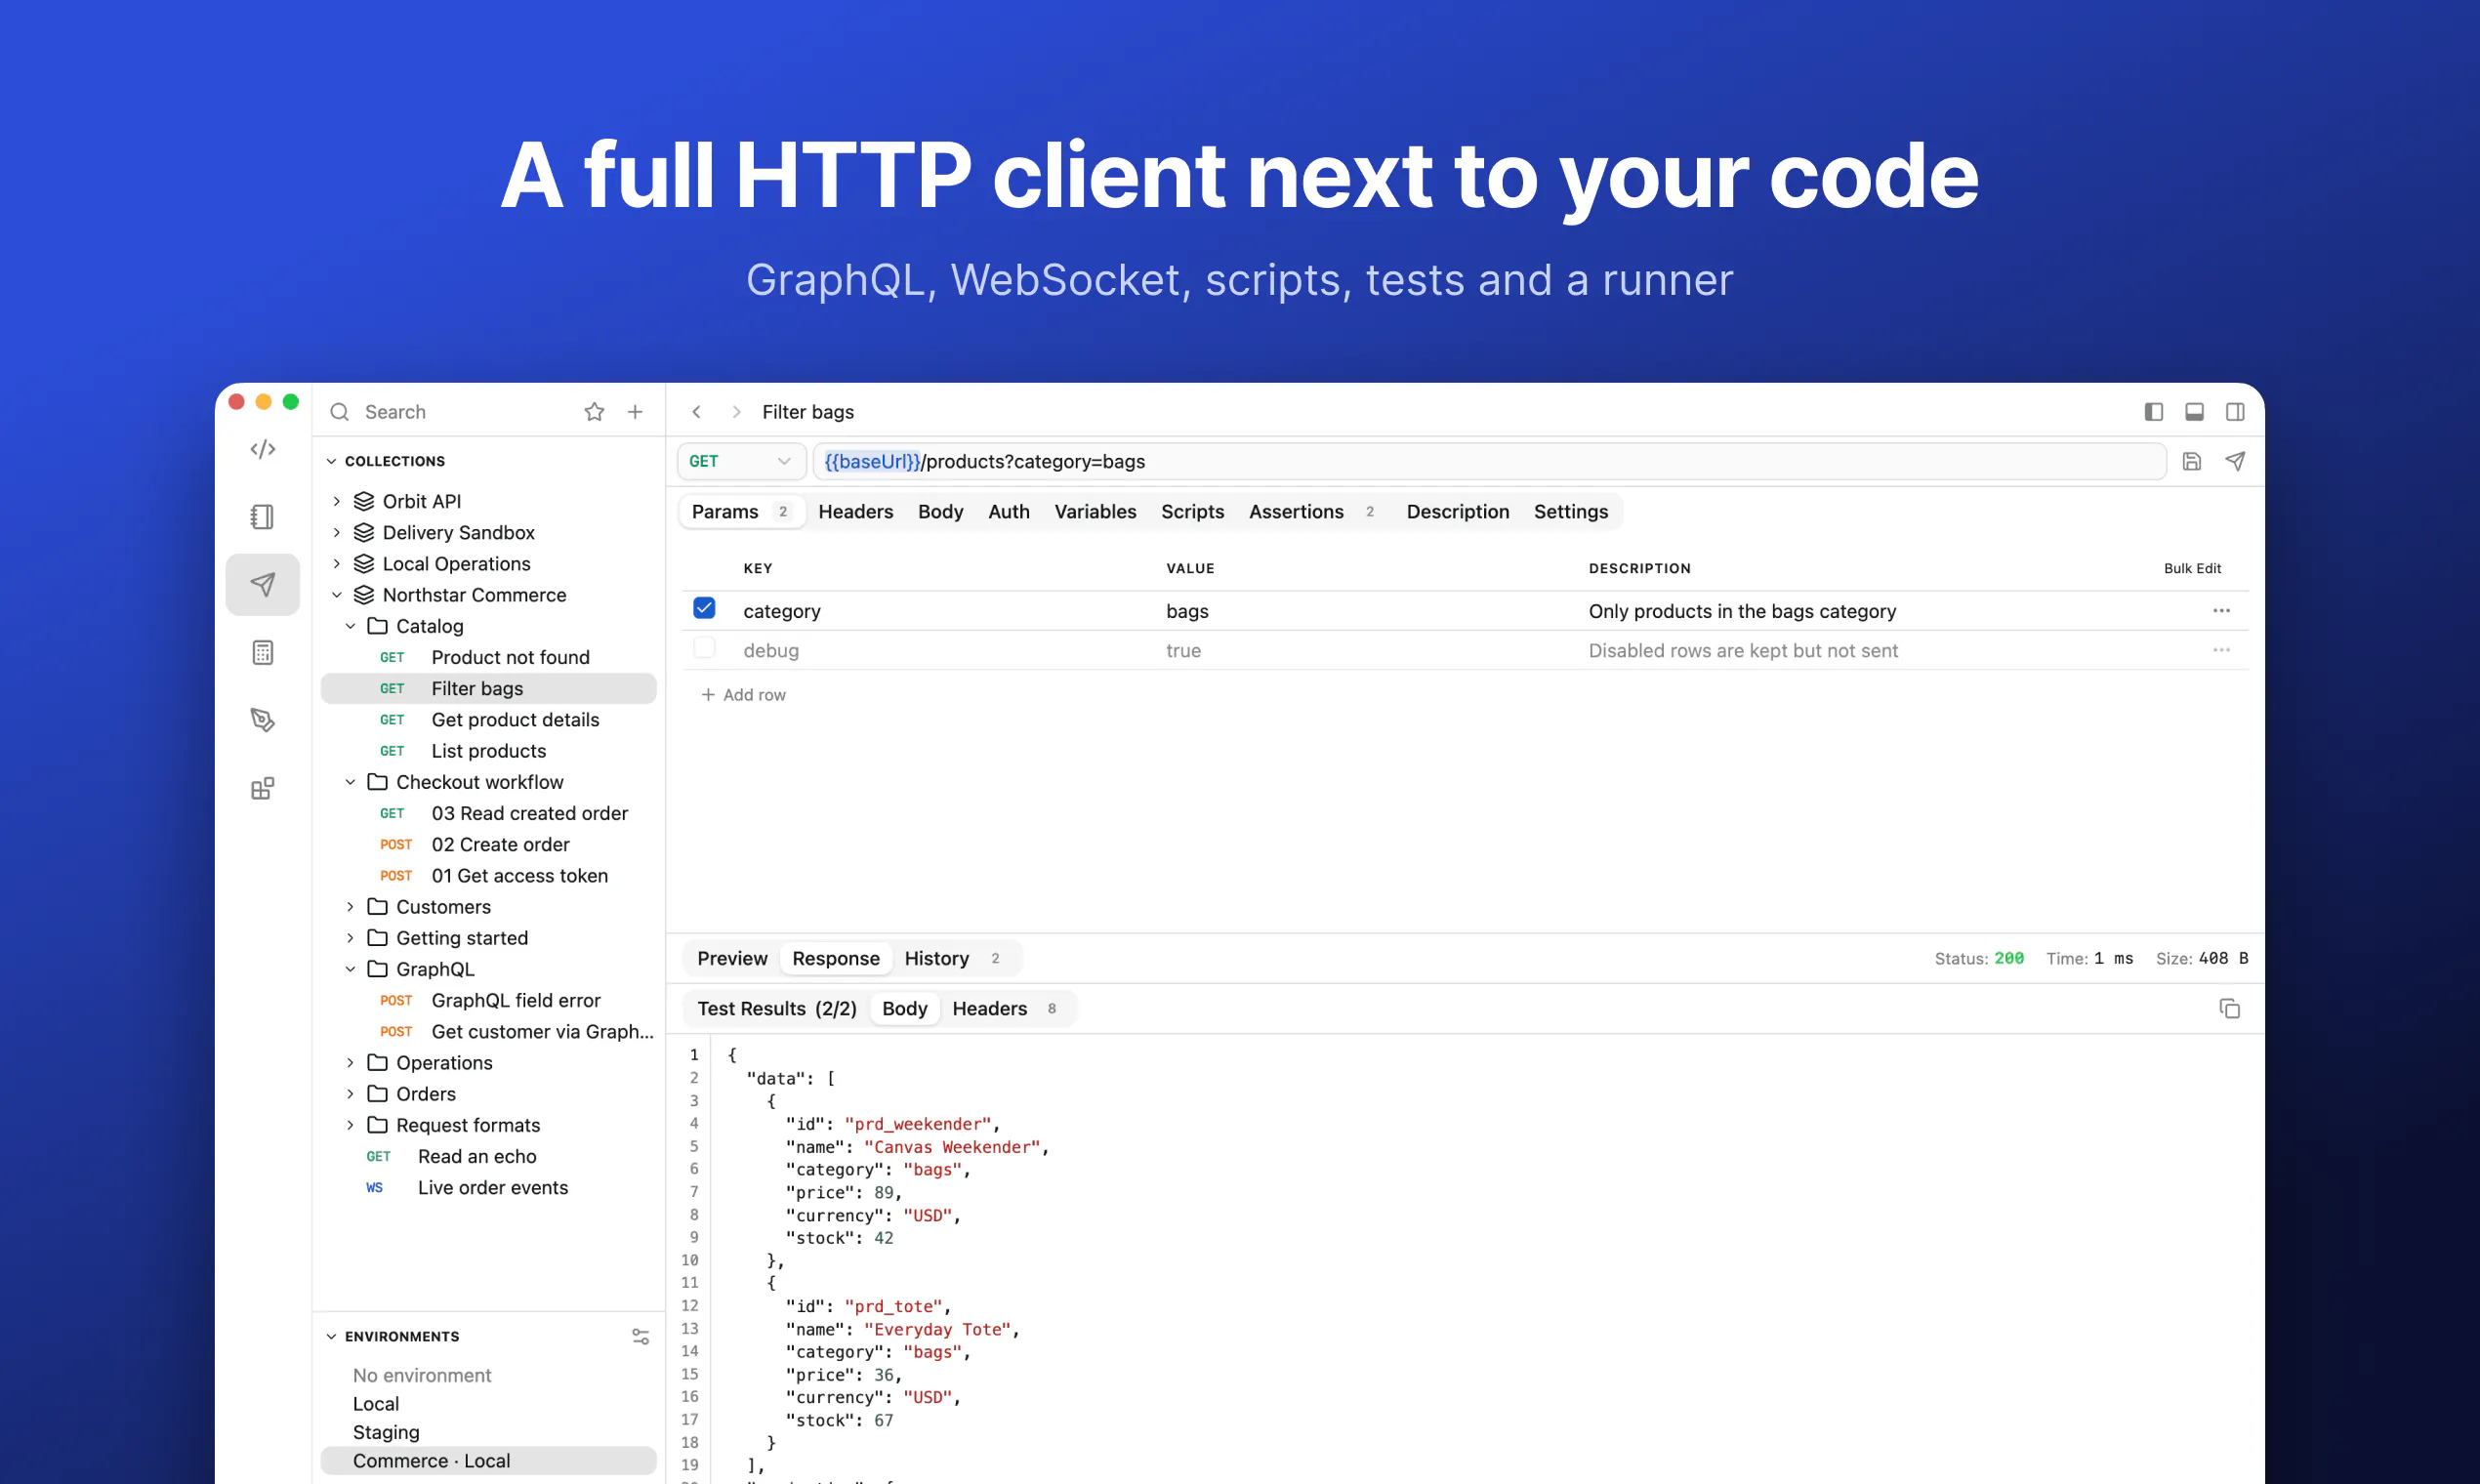Add a new item with plus icon

tap(635, 412)
